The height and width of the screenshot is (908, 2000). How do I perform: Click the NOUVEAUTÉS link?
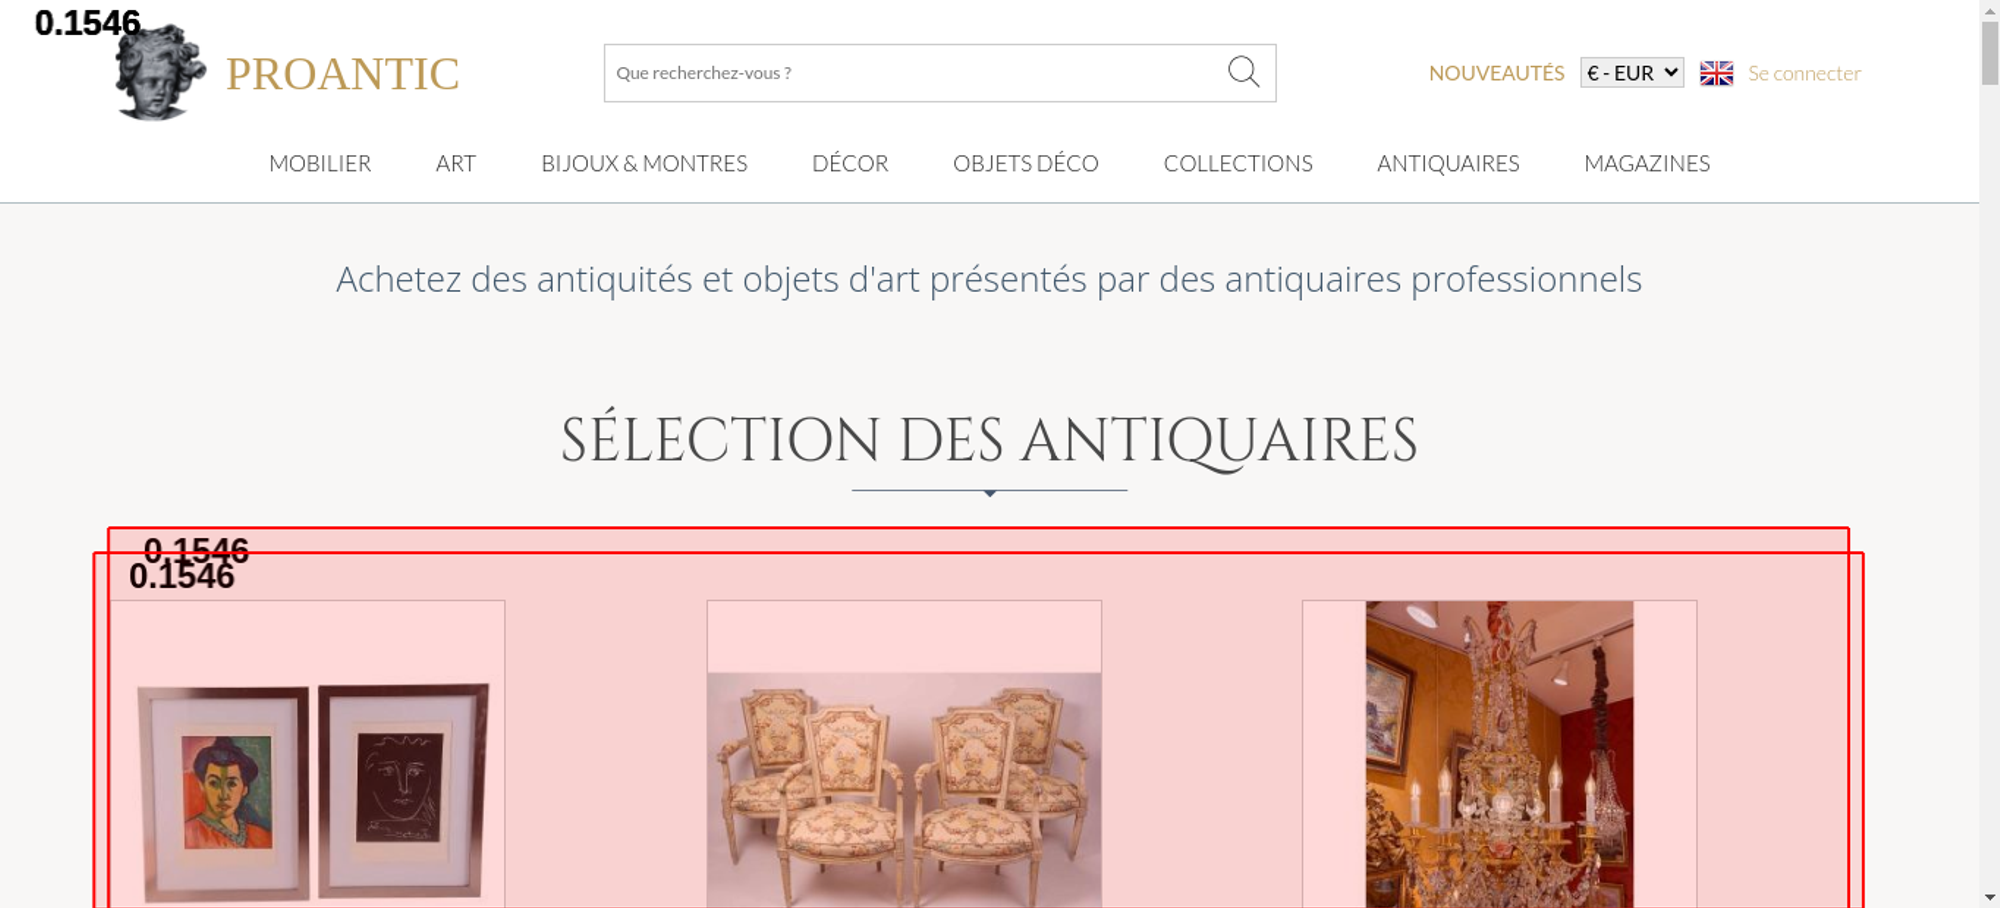(1496, 73)
